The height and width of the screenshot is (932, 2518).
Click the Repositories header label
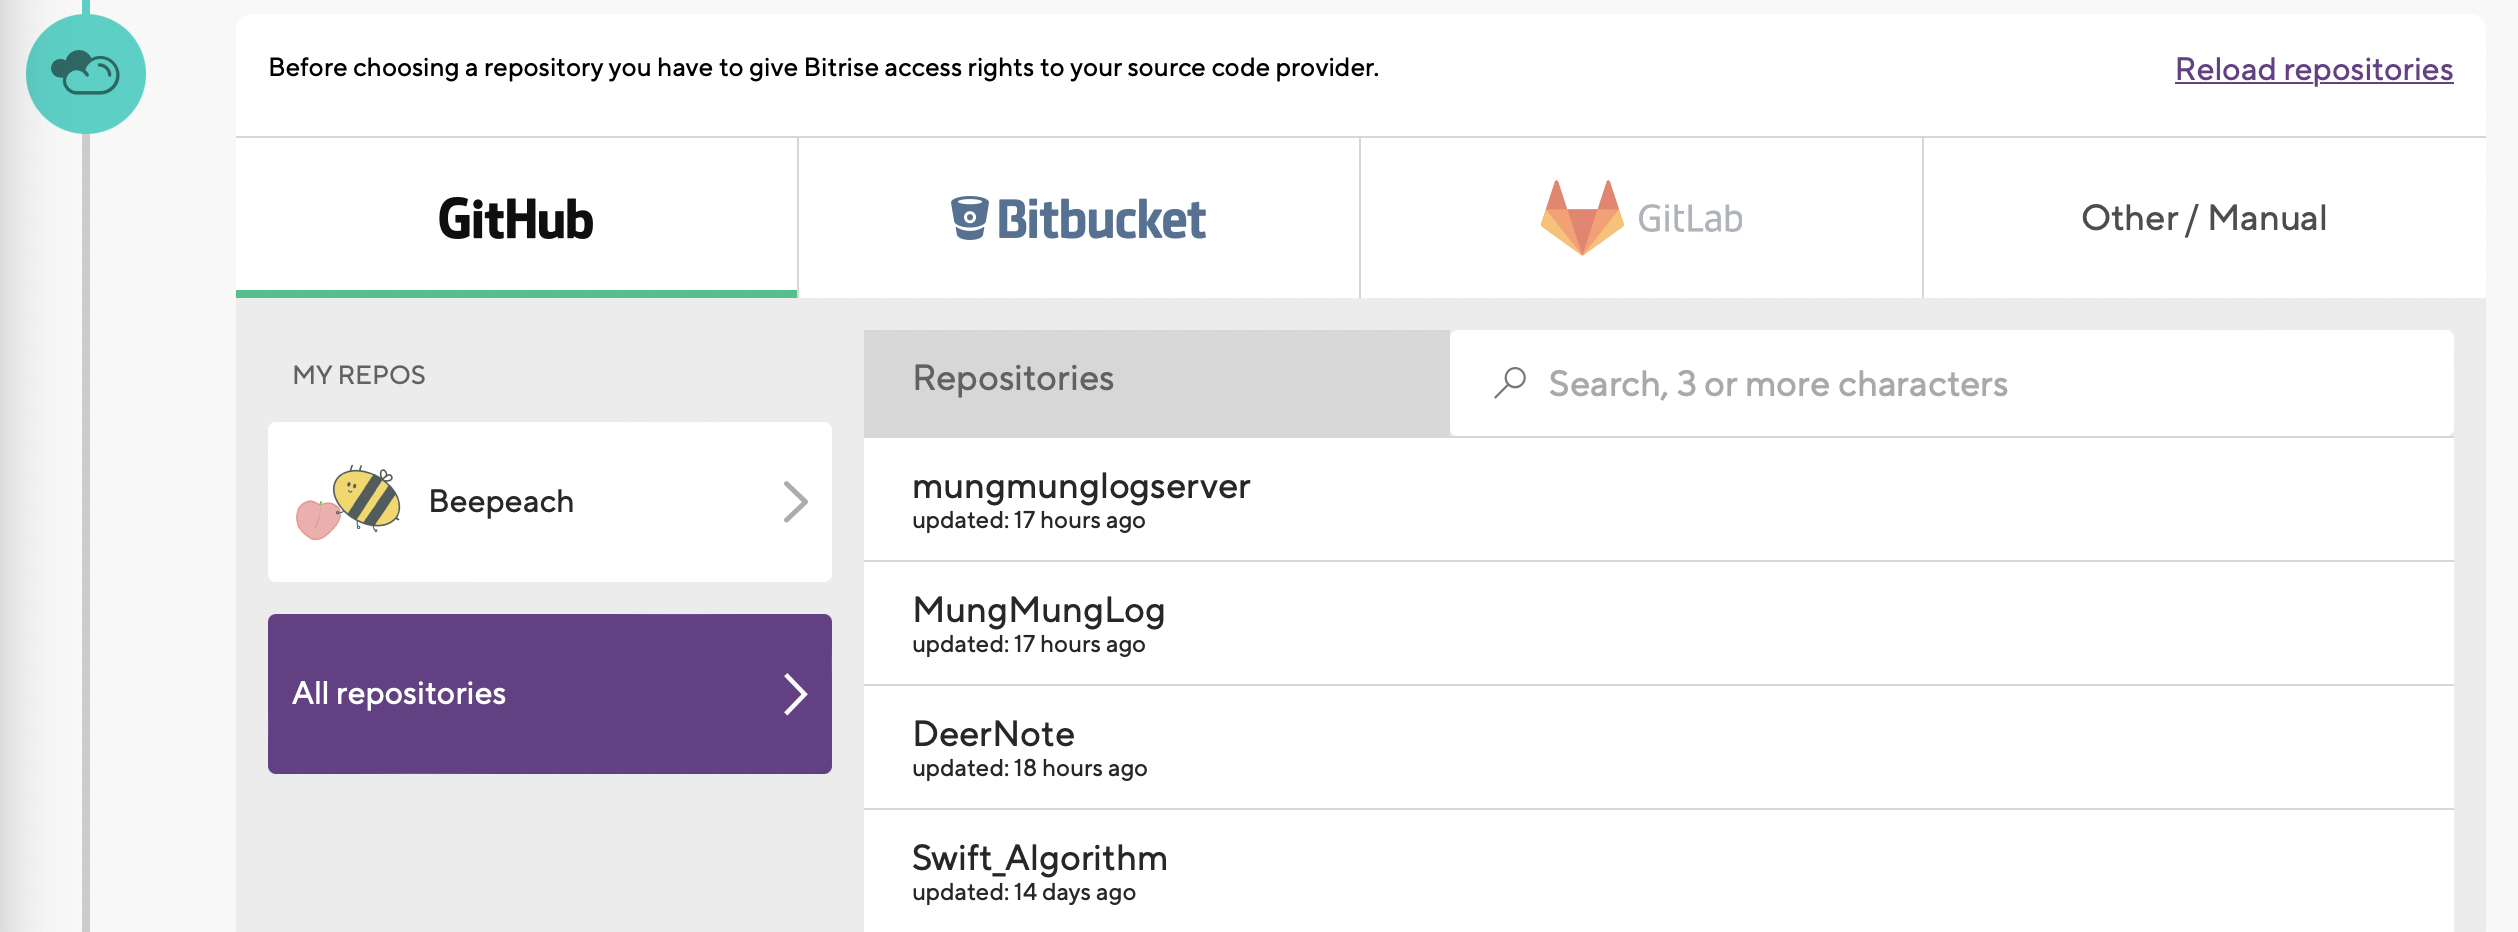1013,378
